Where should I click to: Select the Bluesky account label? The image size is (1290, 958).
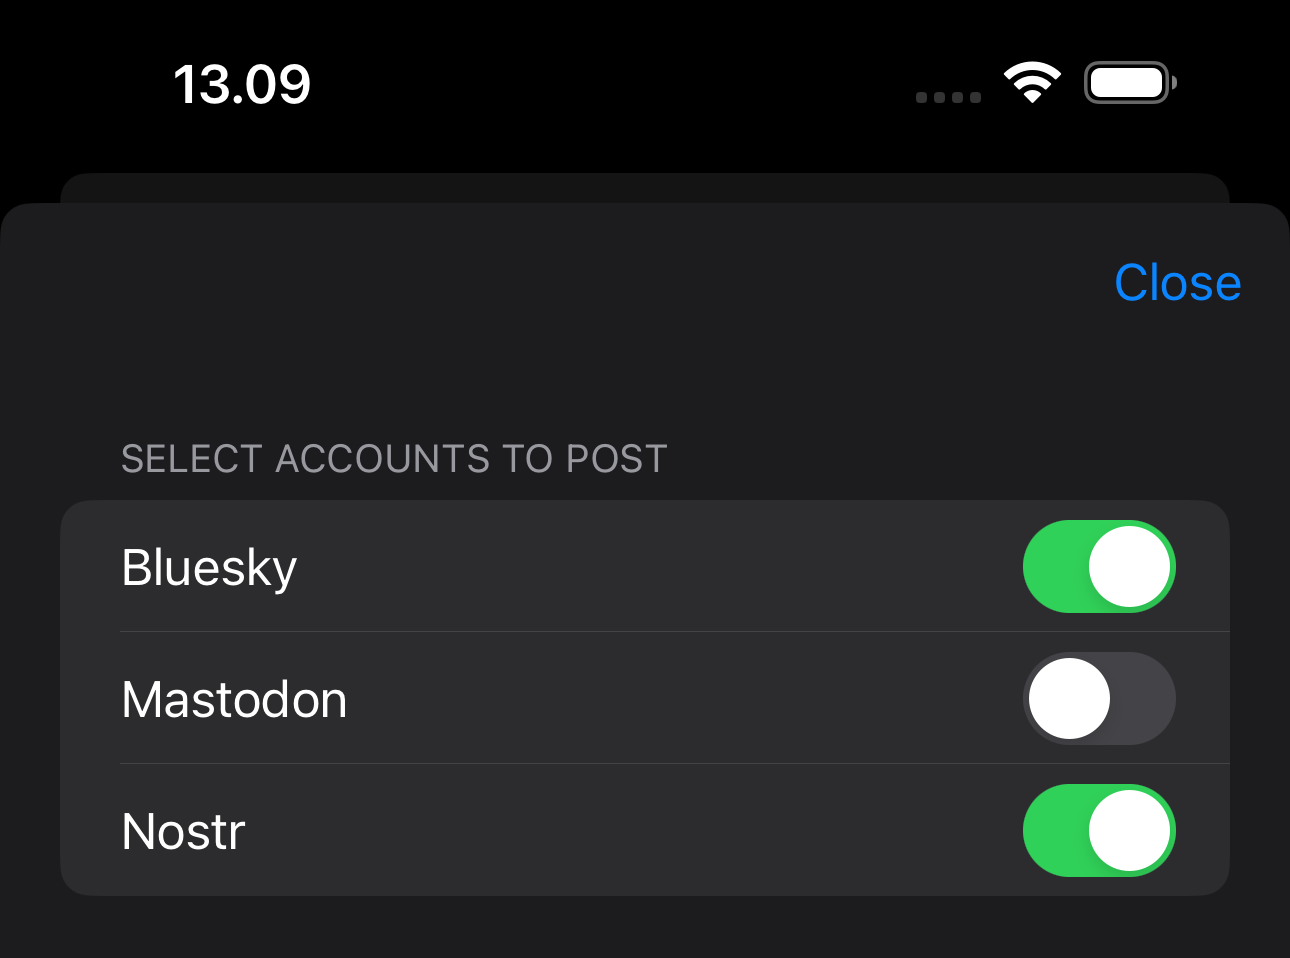[x=209, y=568]
